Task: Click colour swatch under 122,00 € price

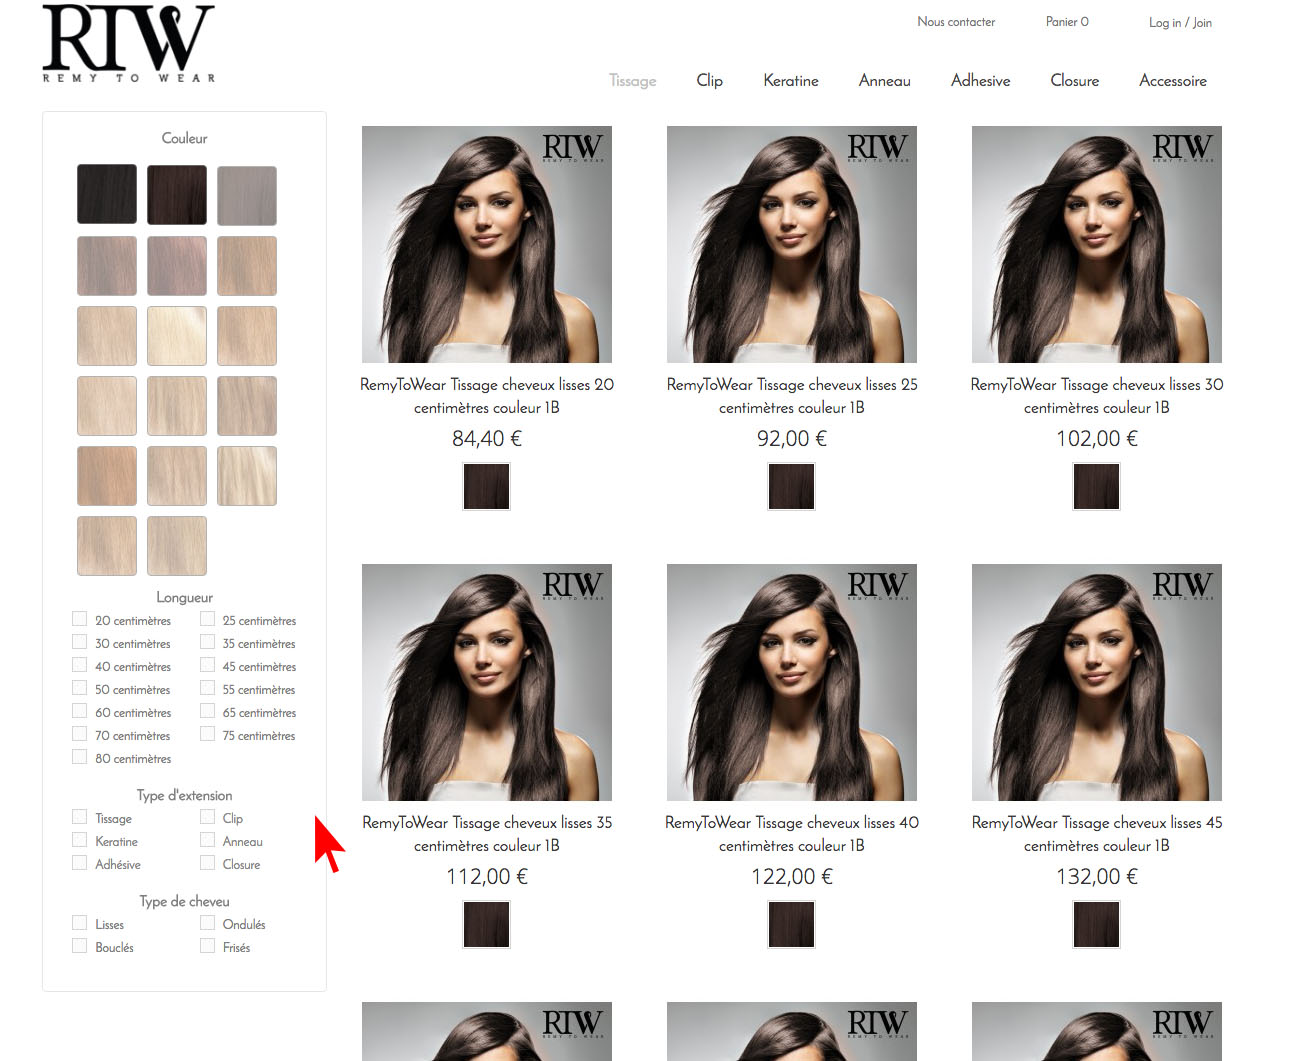Action: click(x=792, y=924)
